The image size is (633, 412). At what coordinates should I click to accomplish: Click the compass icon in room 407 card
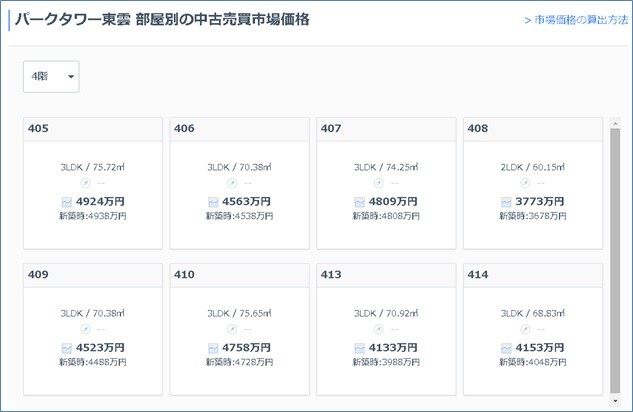pos(378,183)
